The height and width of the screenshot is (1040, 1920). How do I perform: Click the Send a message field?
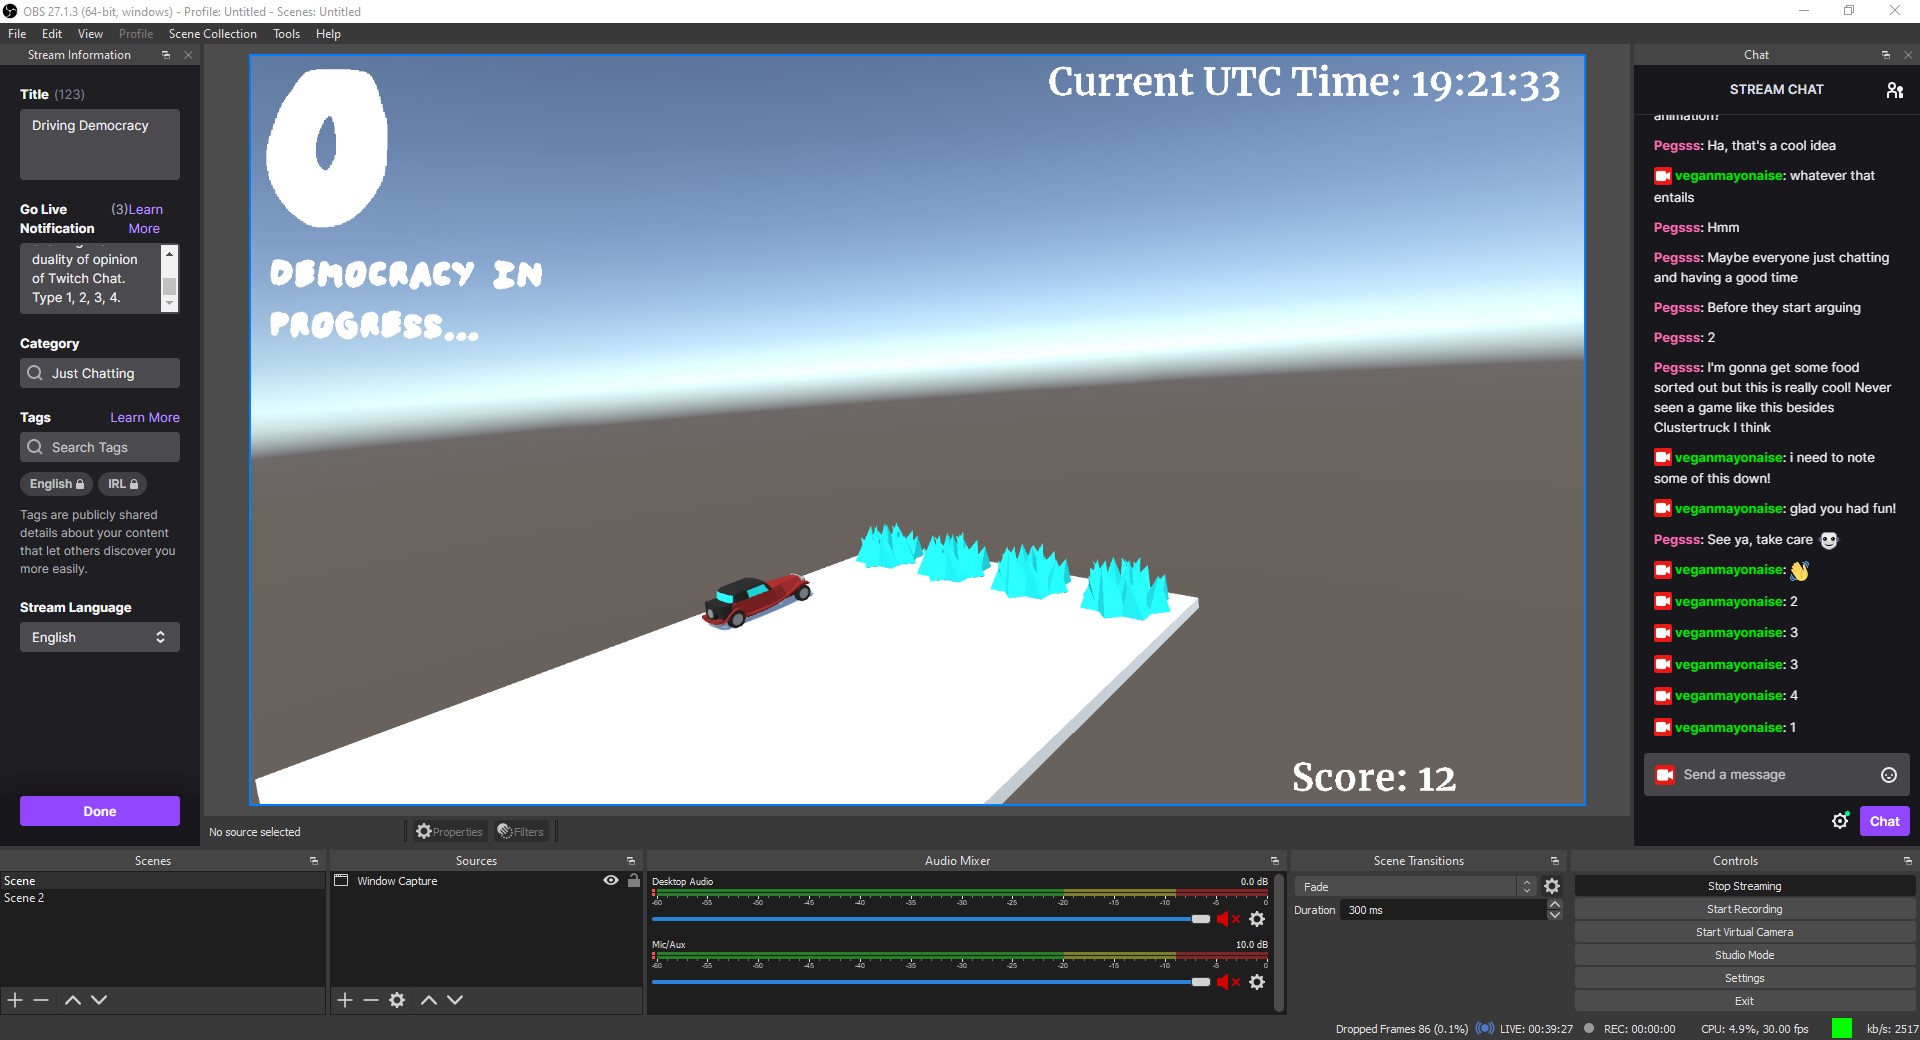click(1777, 775)
